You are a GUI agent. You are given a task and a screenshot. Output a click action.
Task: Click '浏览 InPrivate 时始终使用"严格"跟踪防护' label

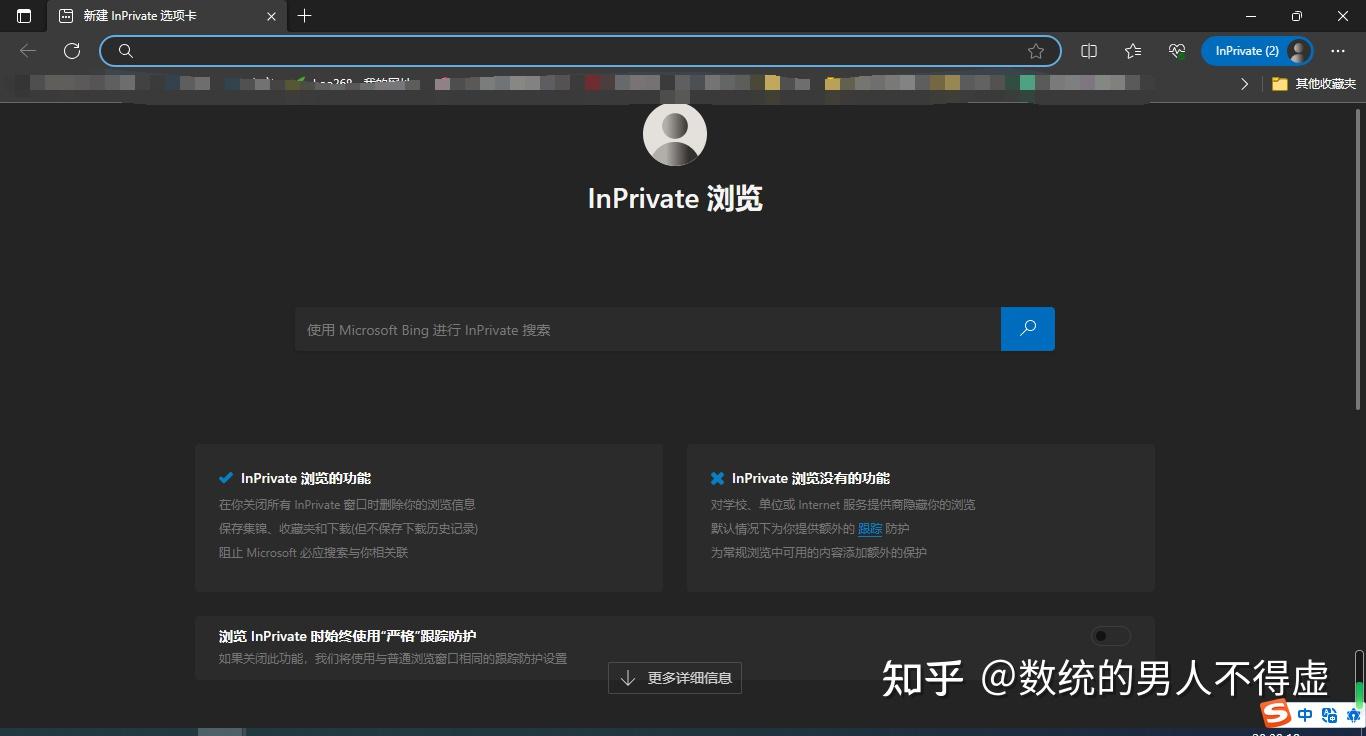(348, 636)
